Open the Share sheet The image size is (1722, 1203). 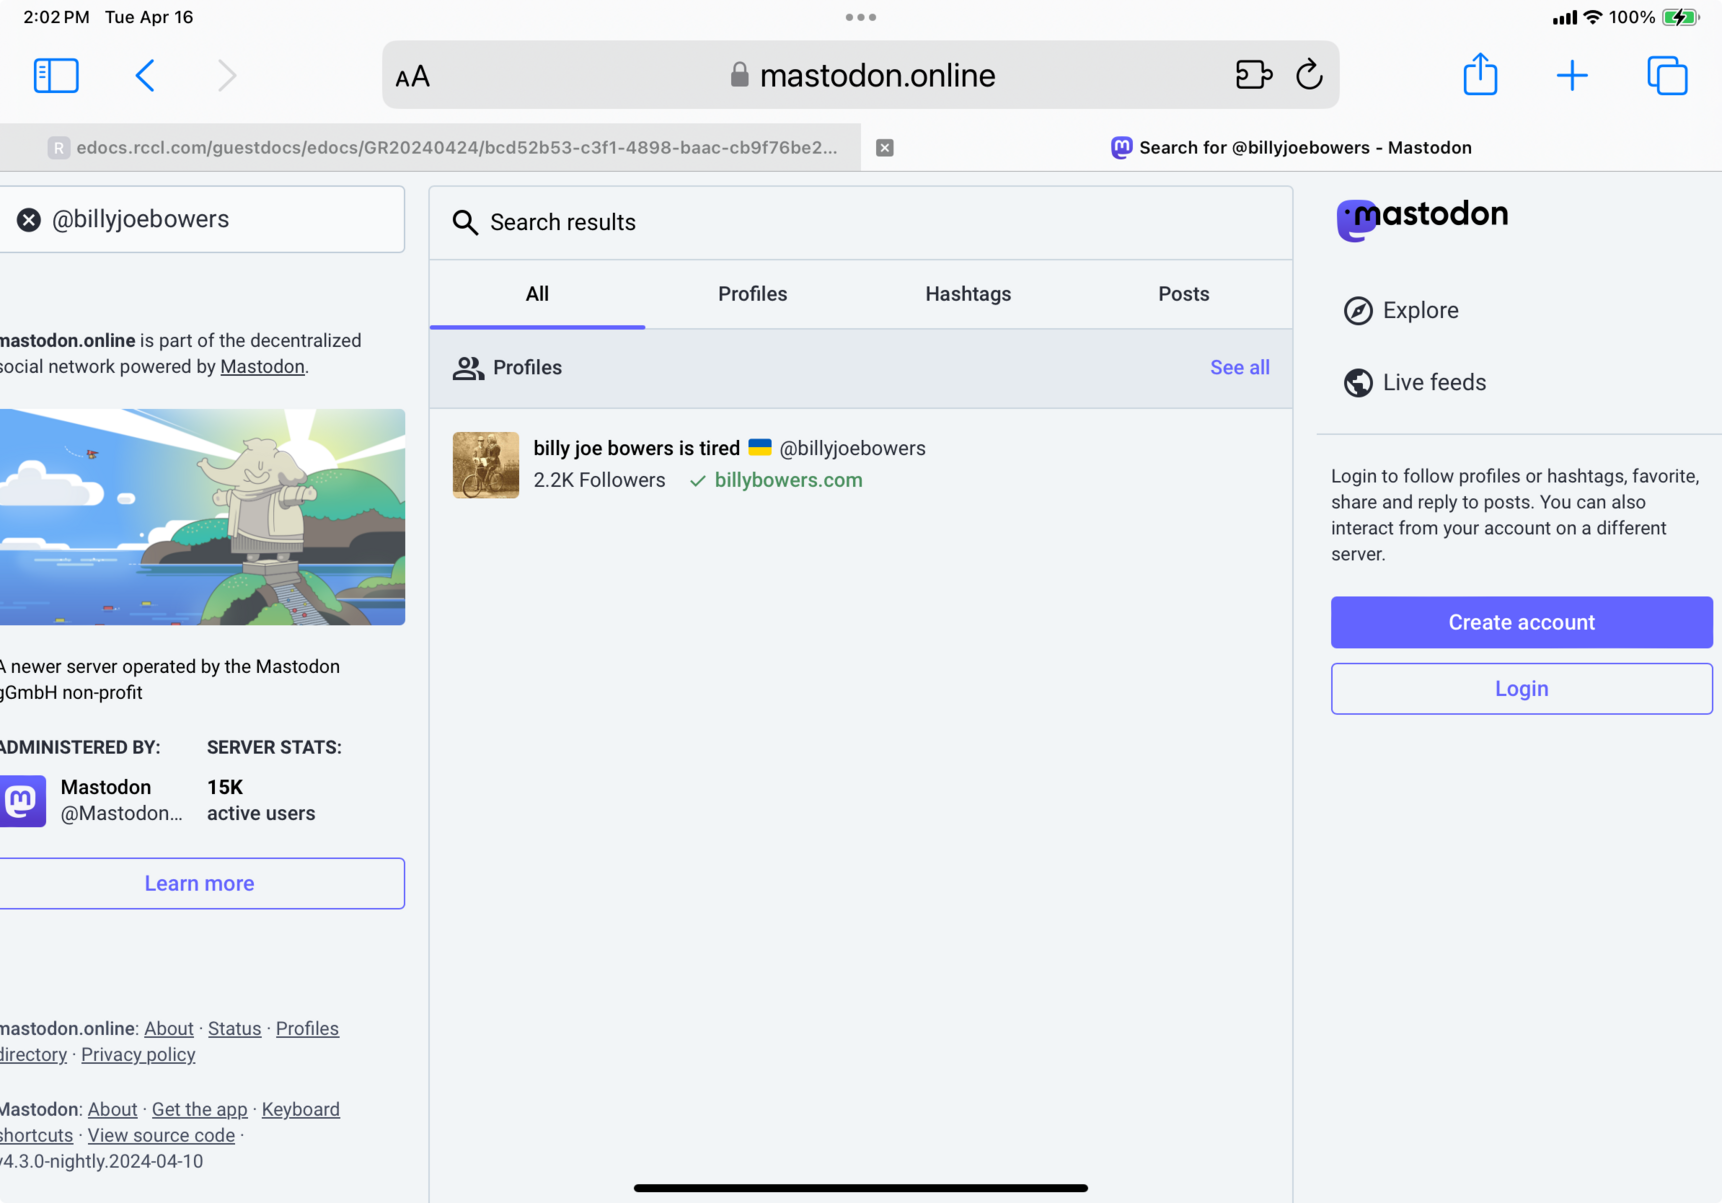1480,76
